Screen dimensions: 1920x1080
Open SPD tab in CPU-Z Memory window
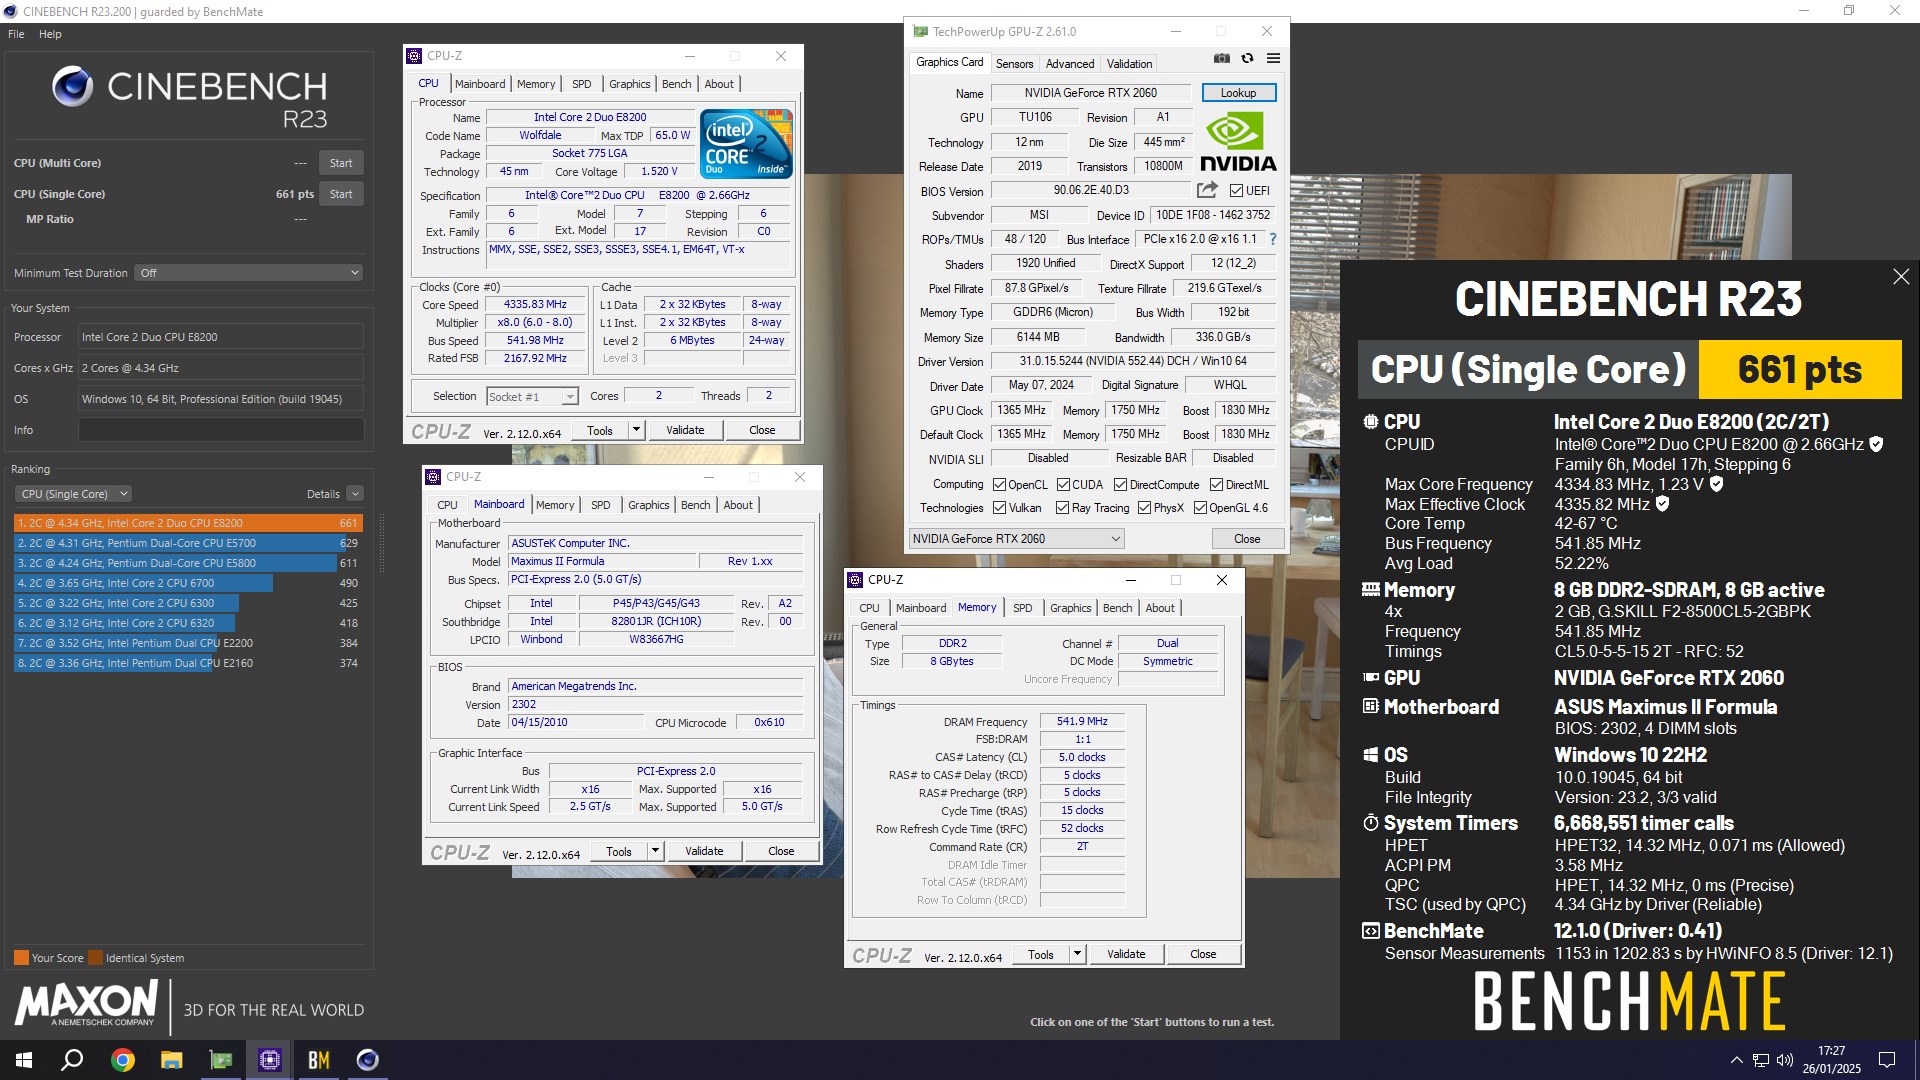(x=1022, y=608)
